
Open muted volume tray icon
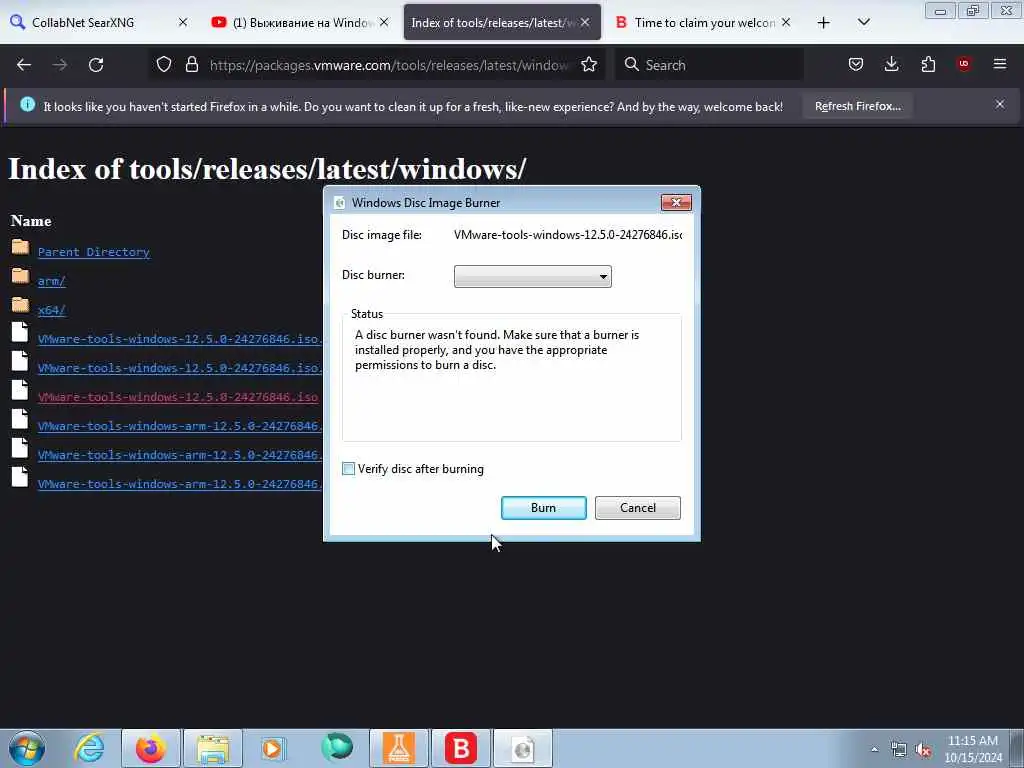pyautogui.click(x=923, y=750)
